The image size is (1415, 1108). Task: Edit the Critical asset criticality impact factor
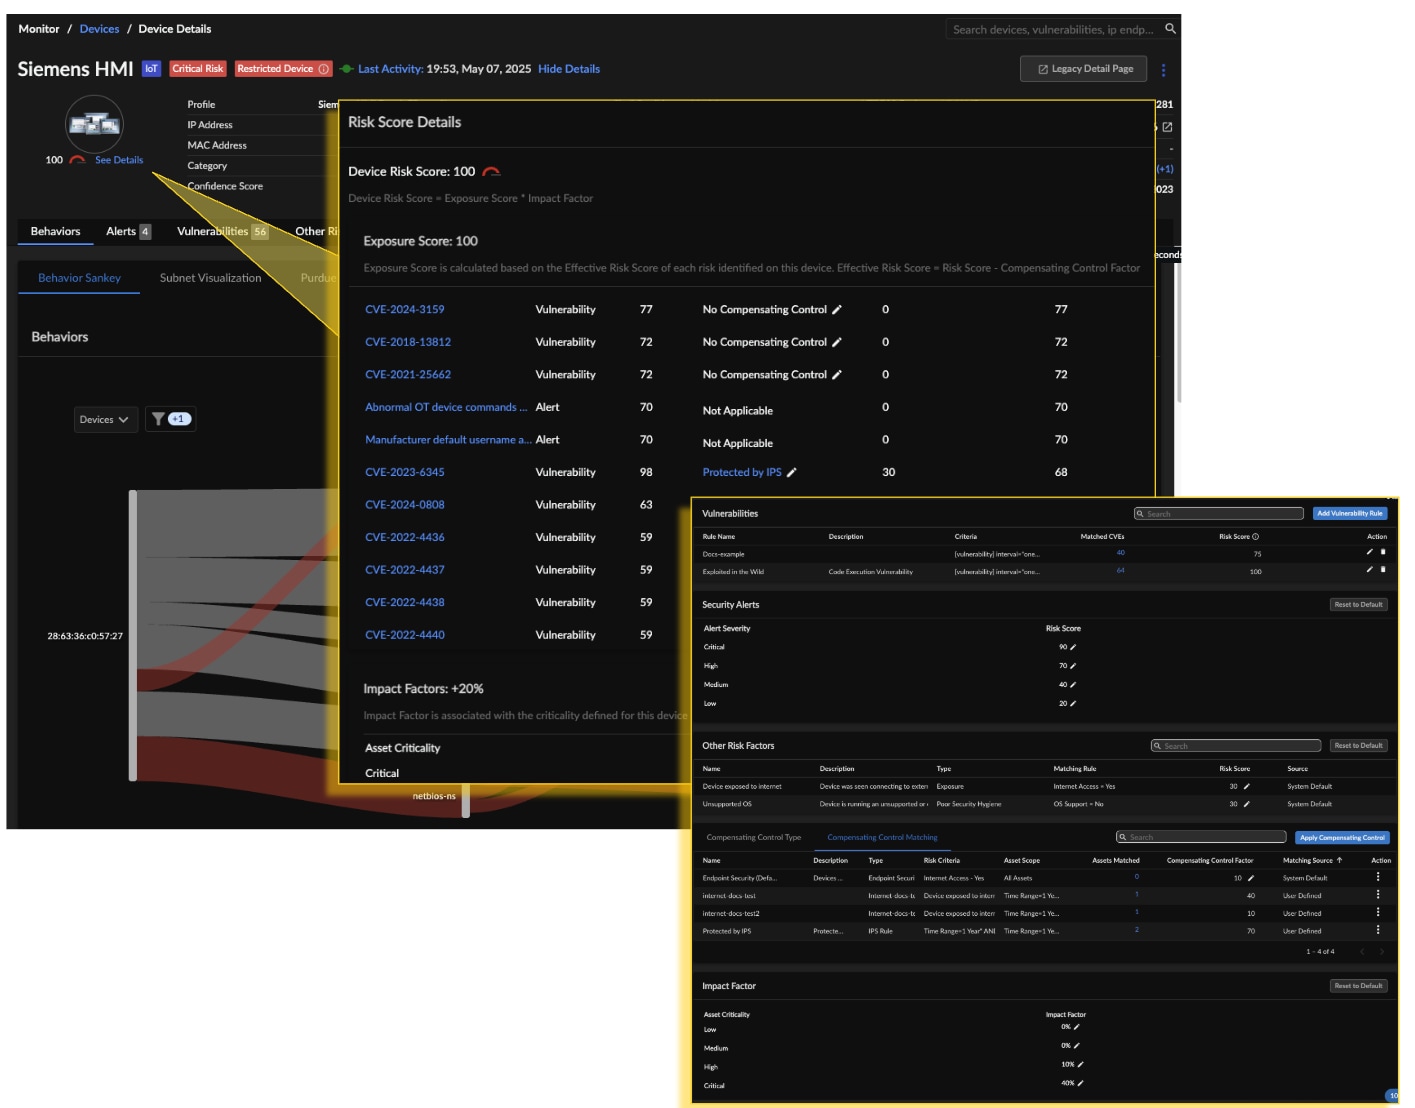pos(1080,1083)
